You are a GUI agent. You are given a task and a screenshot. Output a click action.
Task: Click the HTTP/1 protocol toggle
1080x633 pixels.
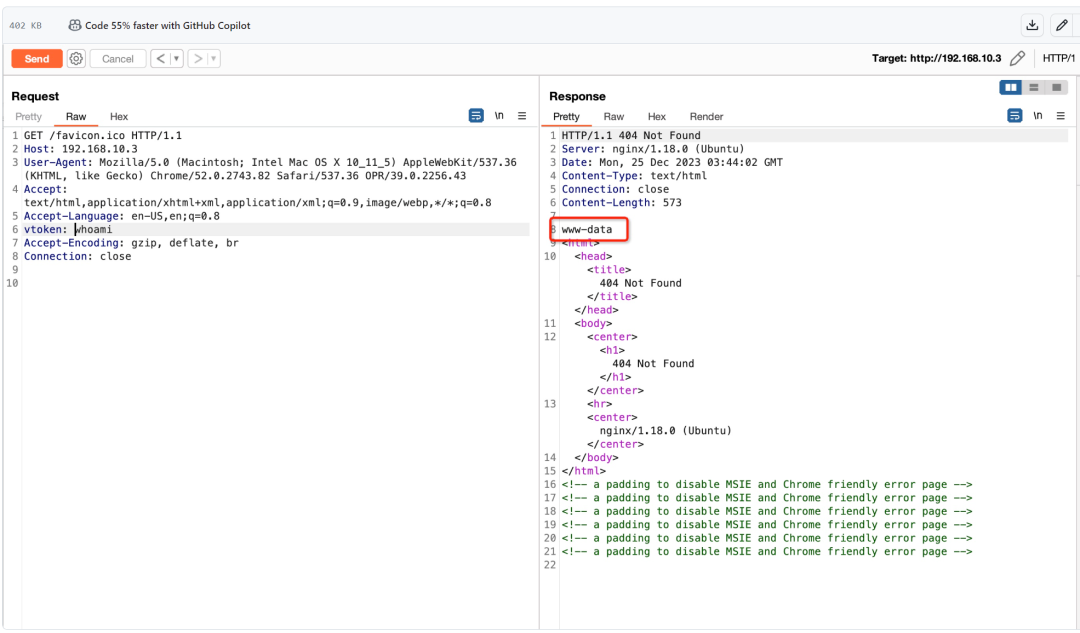[x=1058, y=59]
